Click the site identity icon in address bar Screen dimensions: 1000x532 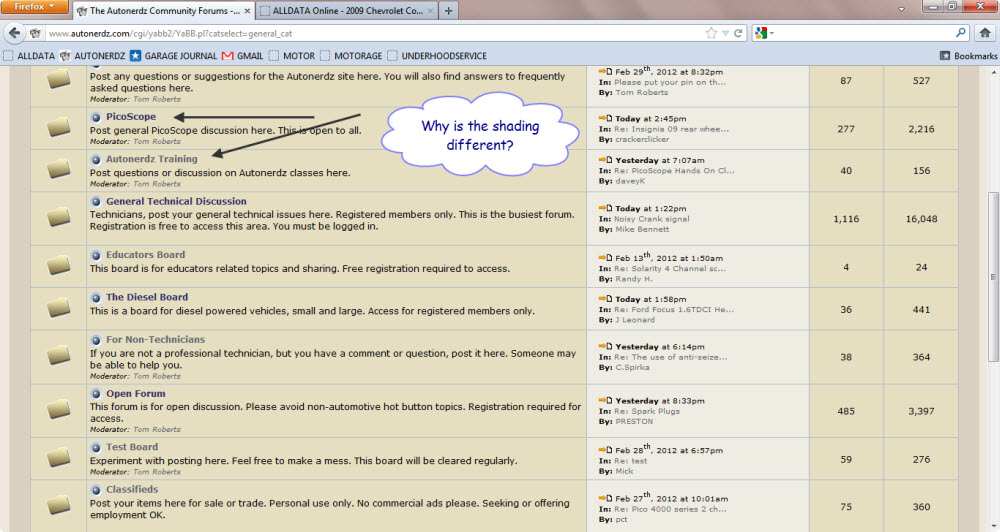(36, 33)
